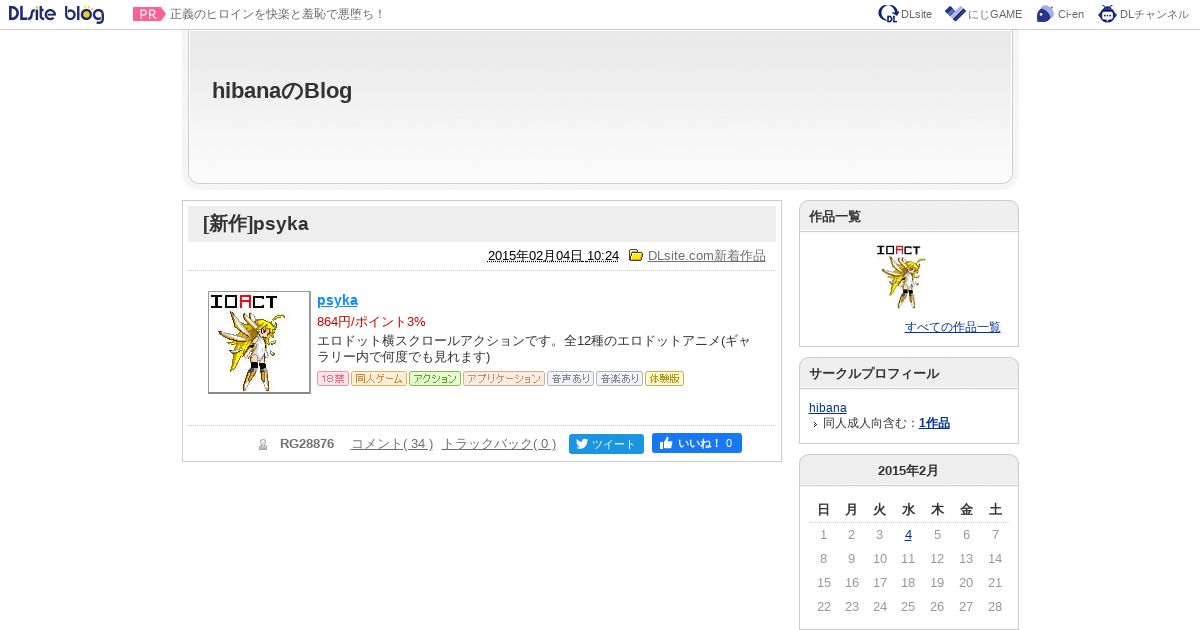
Task: Select the 同人ゲーム tag
Action: (379, 379)
